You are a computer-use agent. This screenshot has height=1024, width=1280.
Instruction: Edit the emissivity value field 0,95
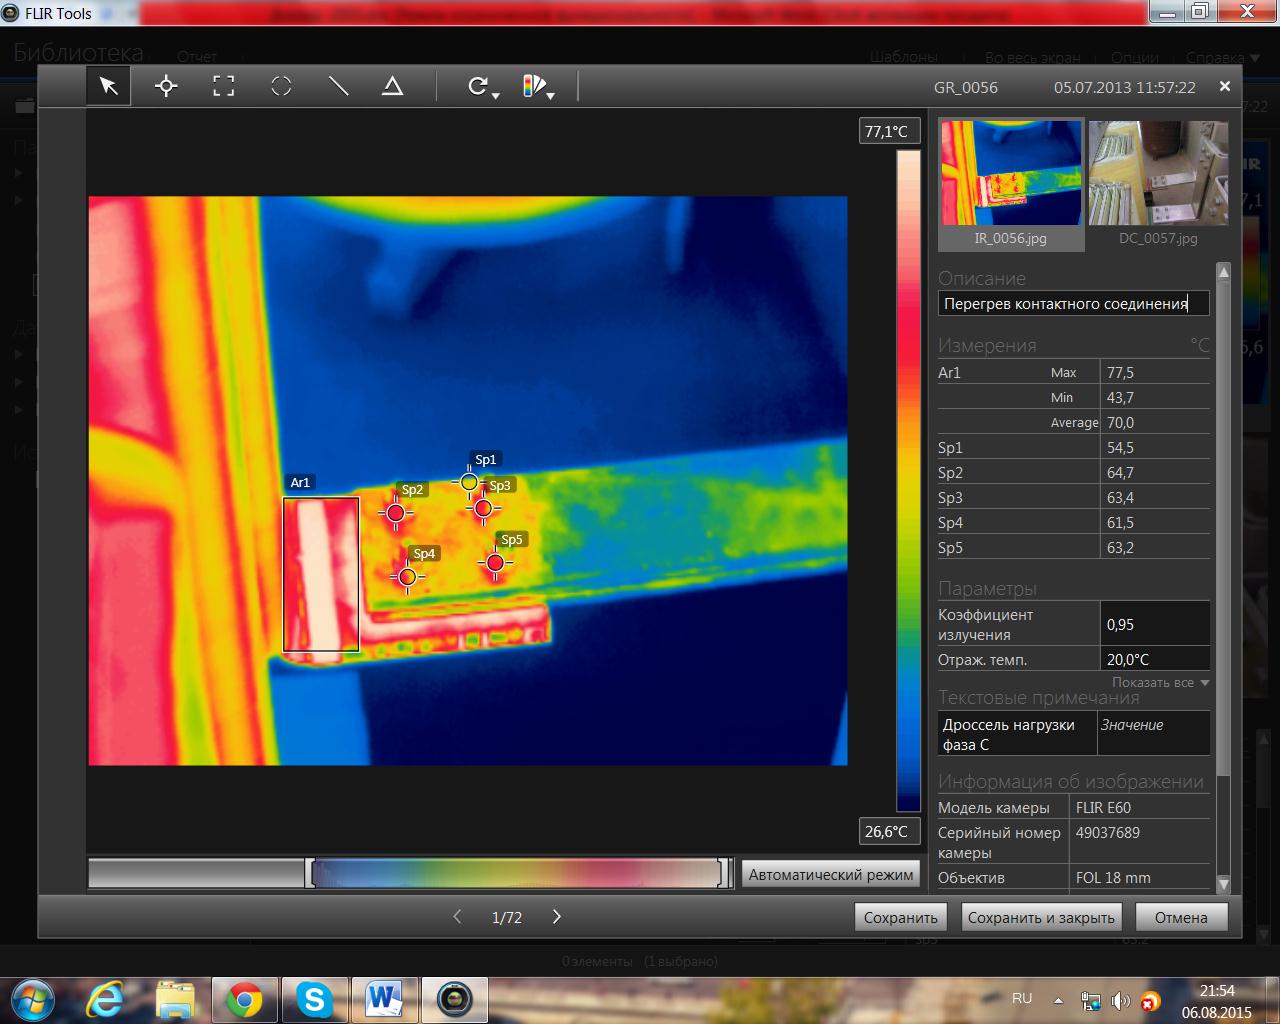[1153, 624]
